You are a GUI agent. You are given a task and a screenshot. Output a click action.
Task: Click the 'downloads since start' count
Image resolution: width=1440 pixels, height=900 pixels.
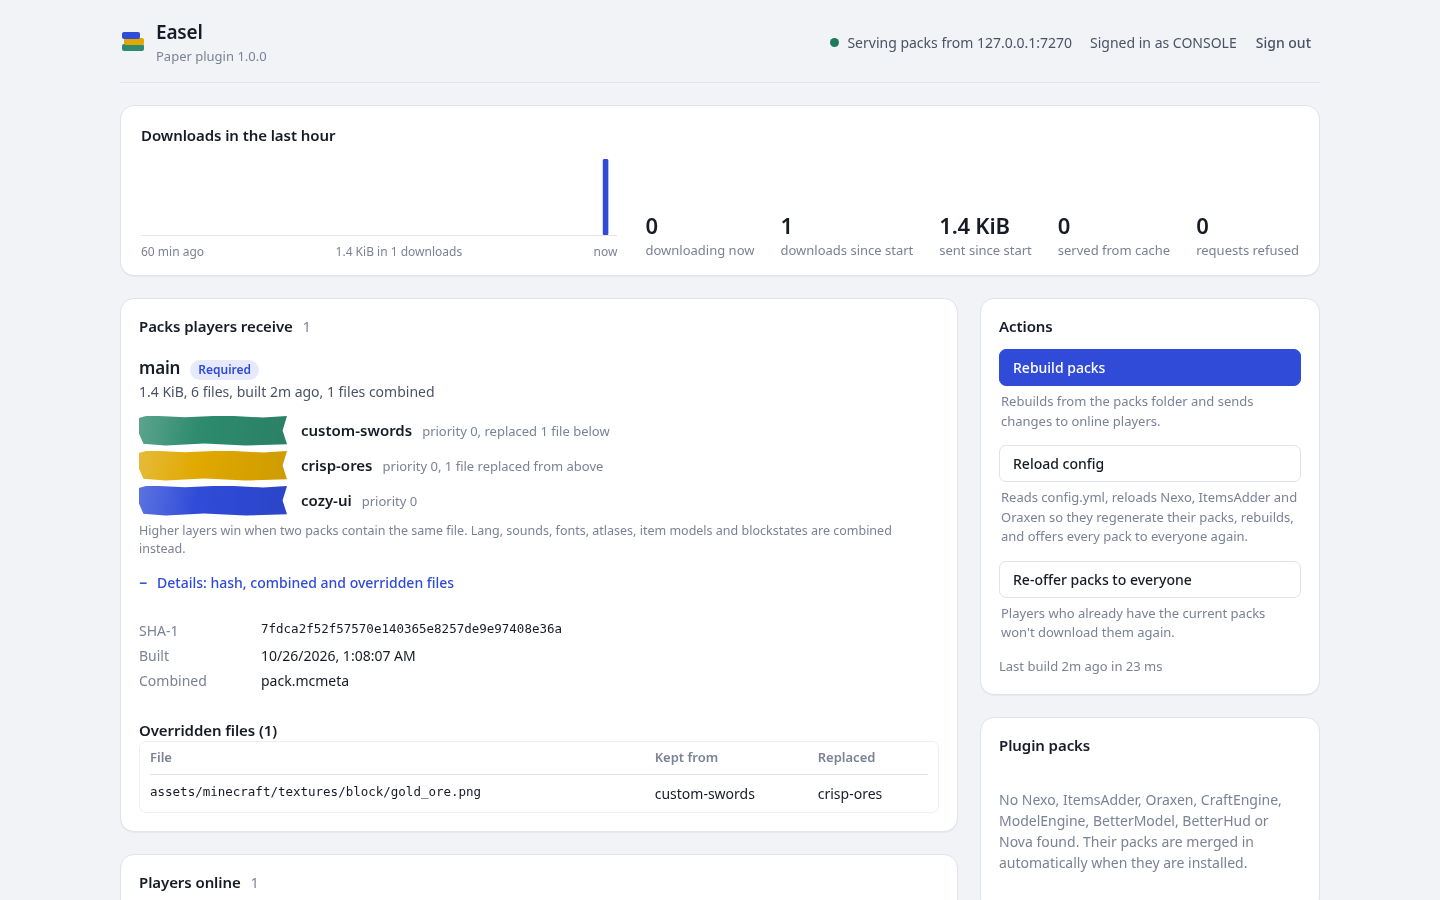click(787, 226)
